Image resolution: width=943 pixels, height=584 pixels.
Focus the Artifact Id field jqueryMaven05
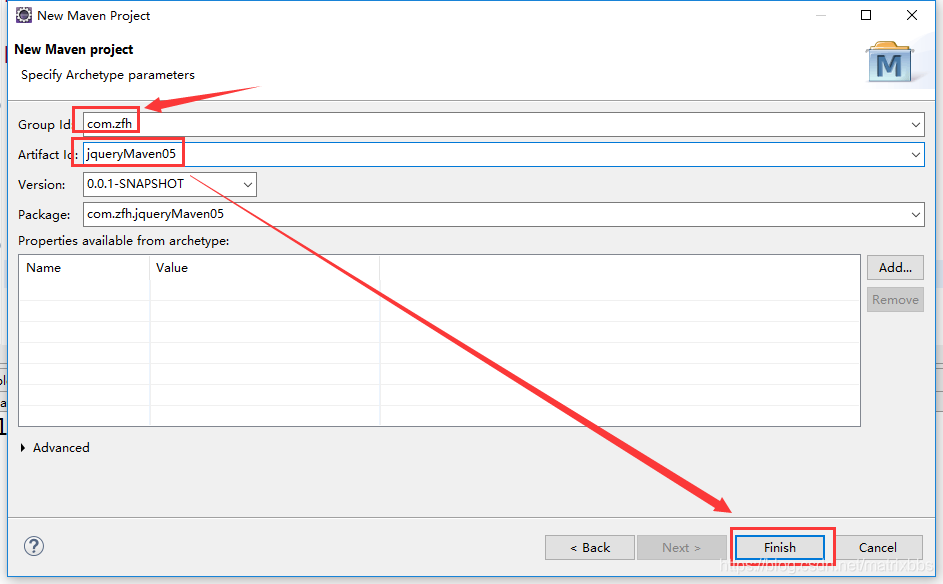point(503,155)
